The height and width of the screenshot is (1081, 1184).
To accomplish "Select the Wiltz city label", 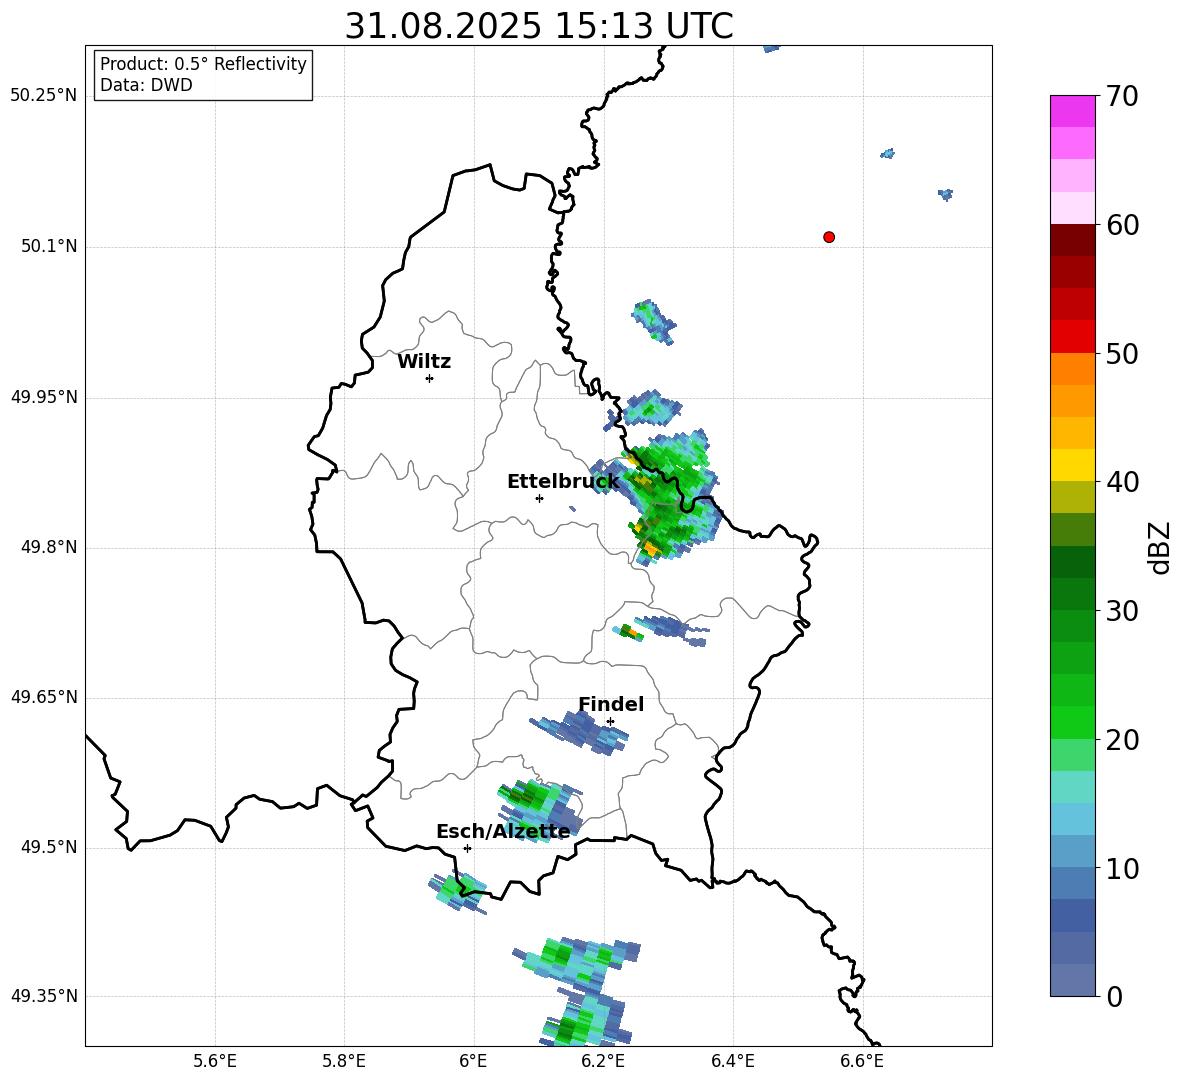I will [424, 362].
